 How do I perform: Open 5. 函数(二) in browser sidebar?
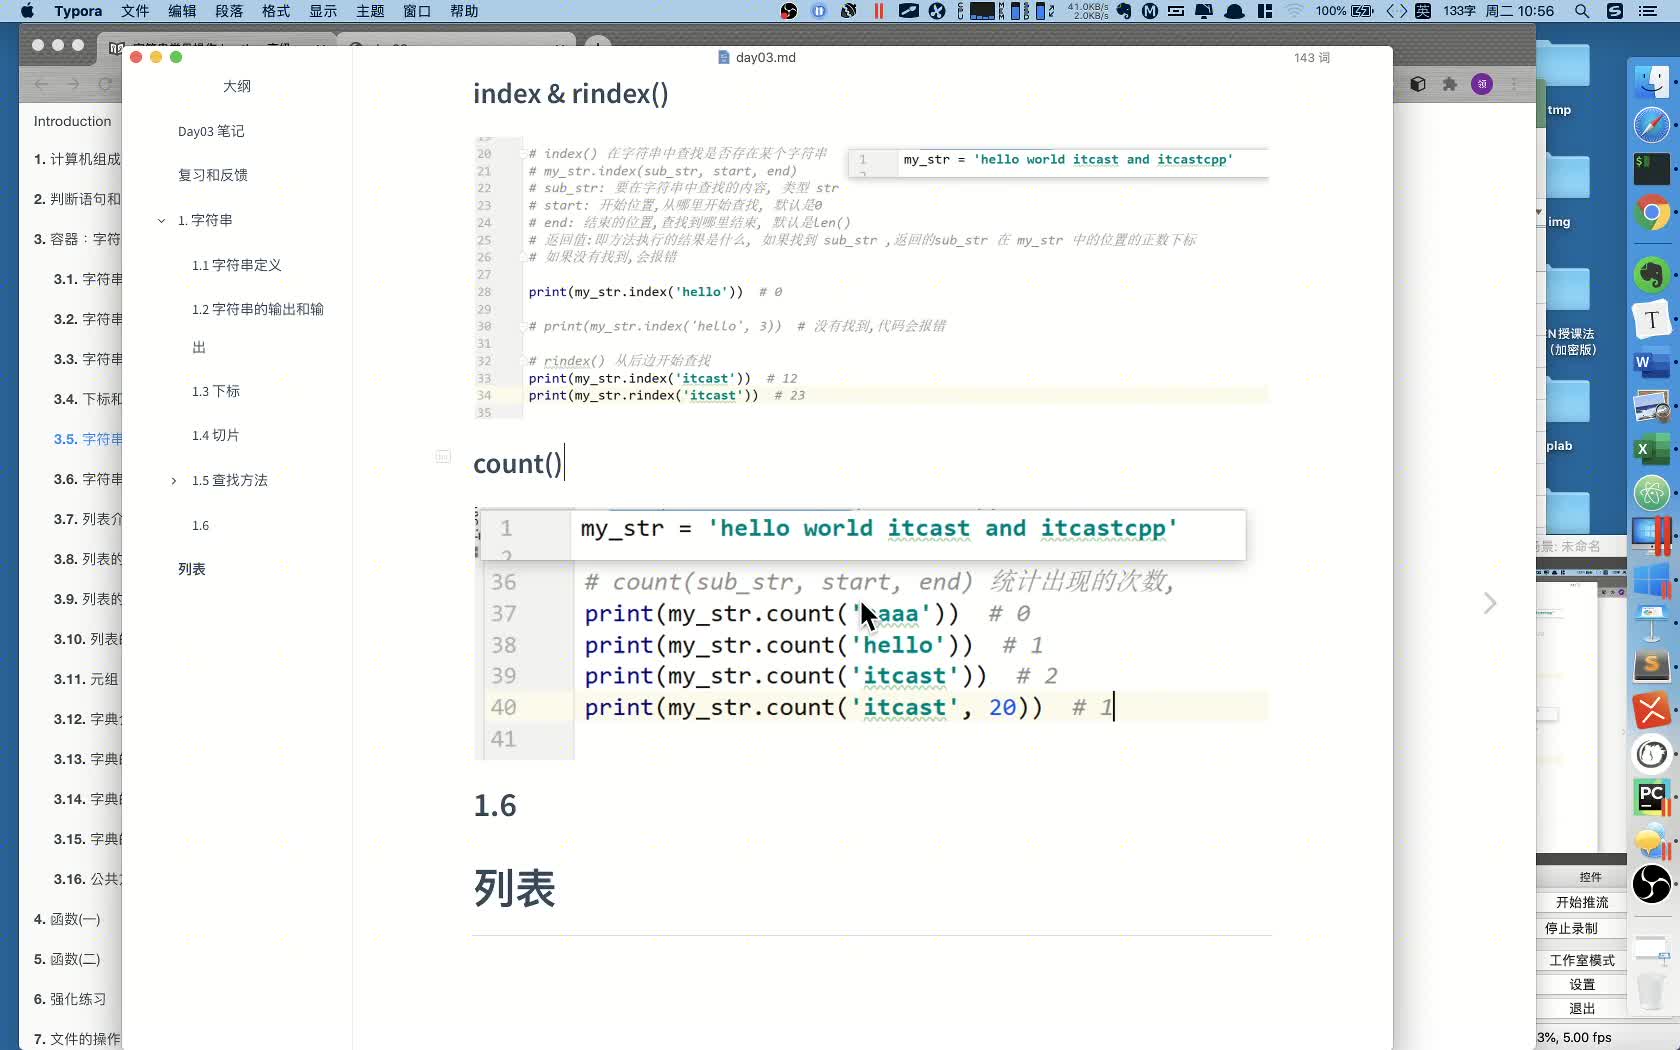[67, 959]
